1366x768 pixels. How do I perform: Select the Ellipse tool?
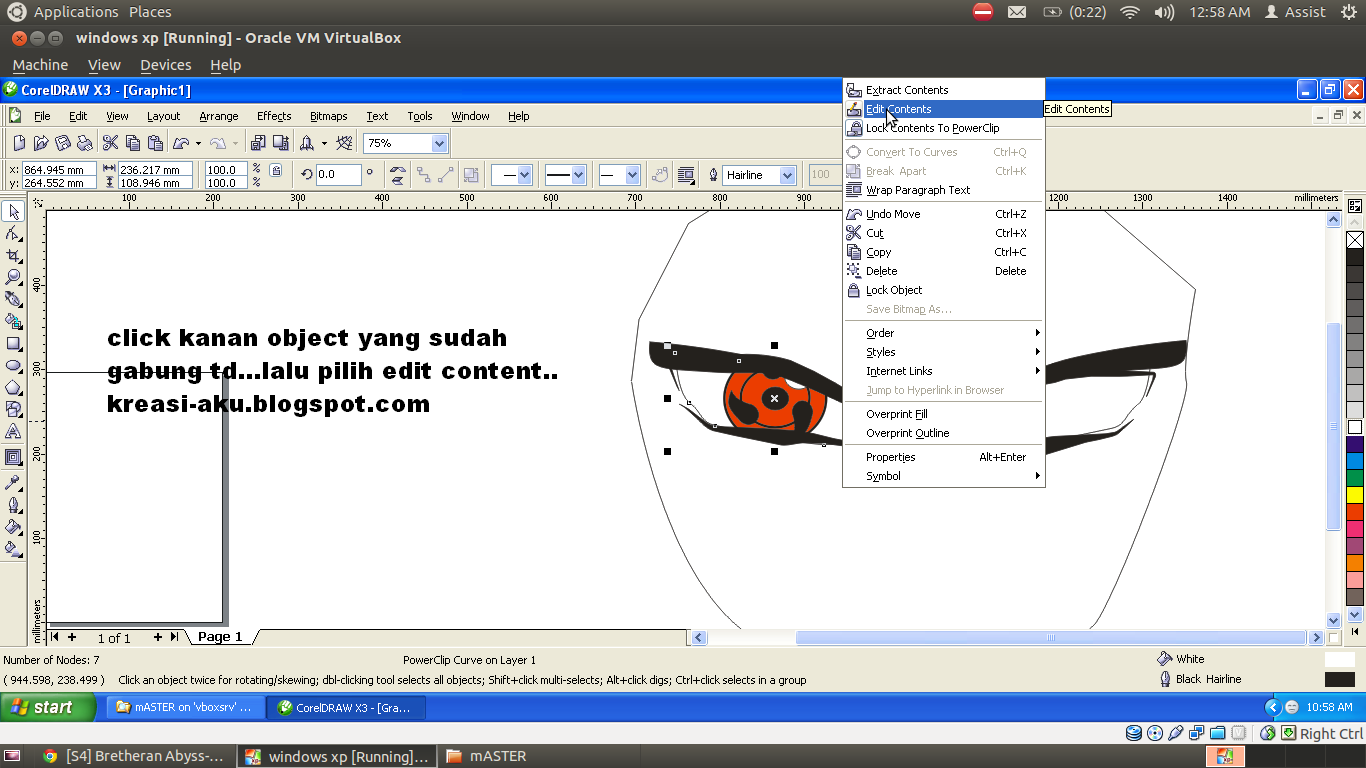tap(13, 365)
